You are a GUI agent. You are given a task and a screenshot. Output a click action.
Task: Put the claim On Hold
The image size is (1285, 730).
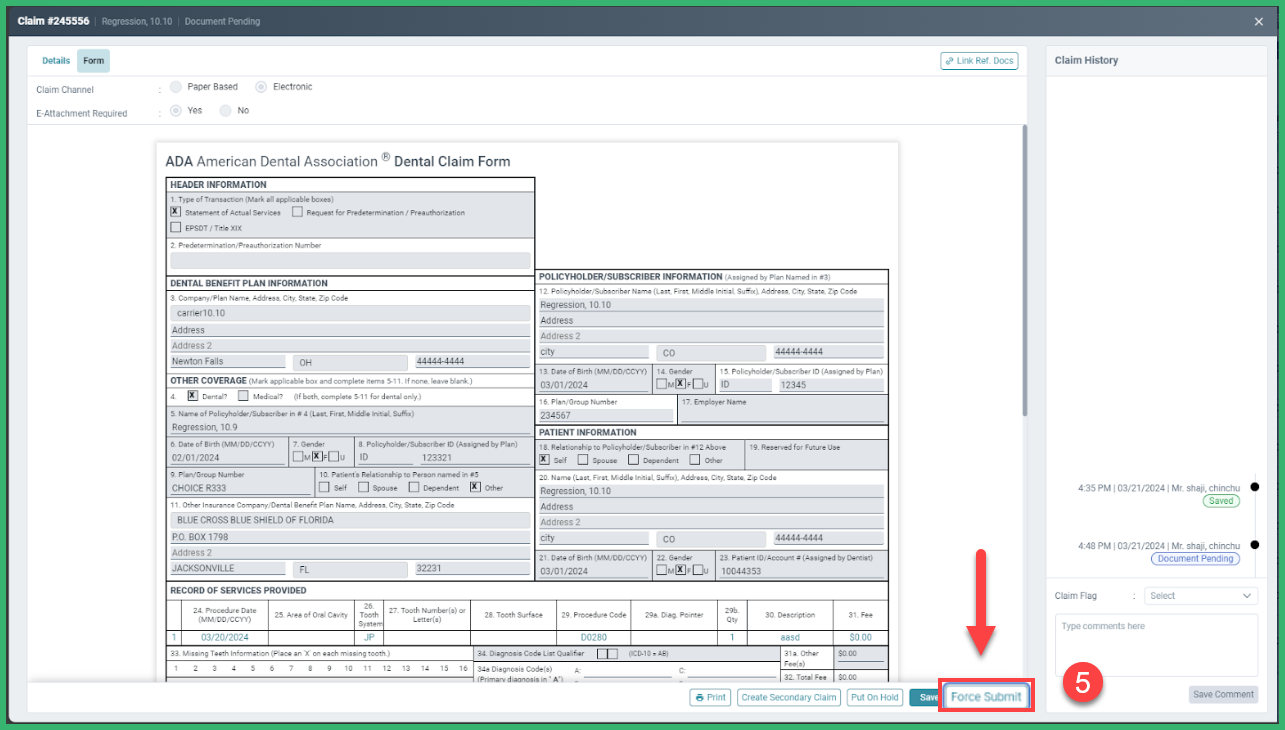pyautogui.click(x=874, y=697)
